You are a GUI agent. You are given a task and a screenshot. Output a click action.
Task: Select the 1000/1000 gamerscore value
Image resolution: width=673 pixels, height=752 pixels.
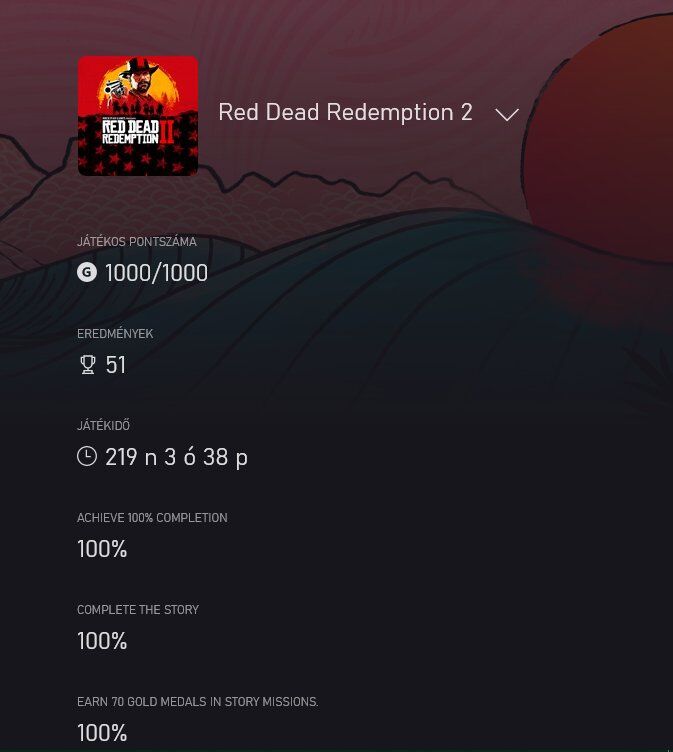click(x=156, y=273)
